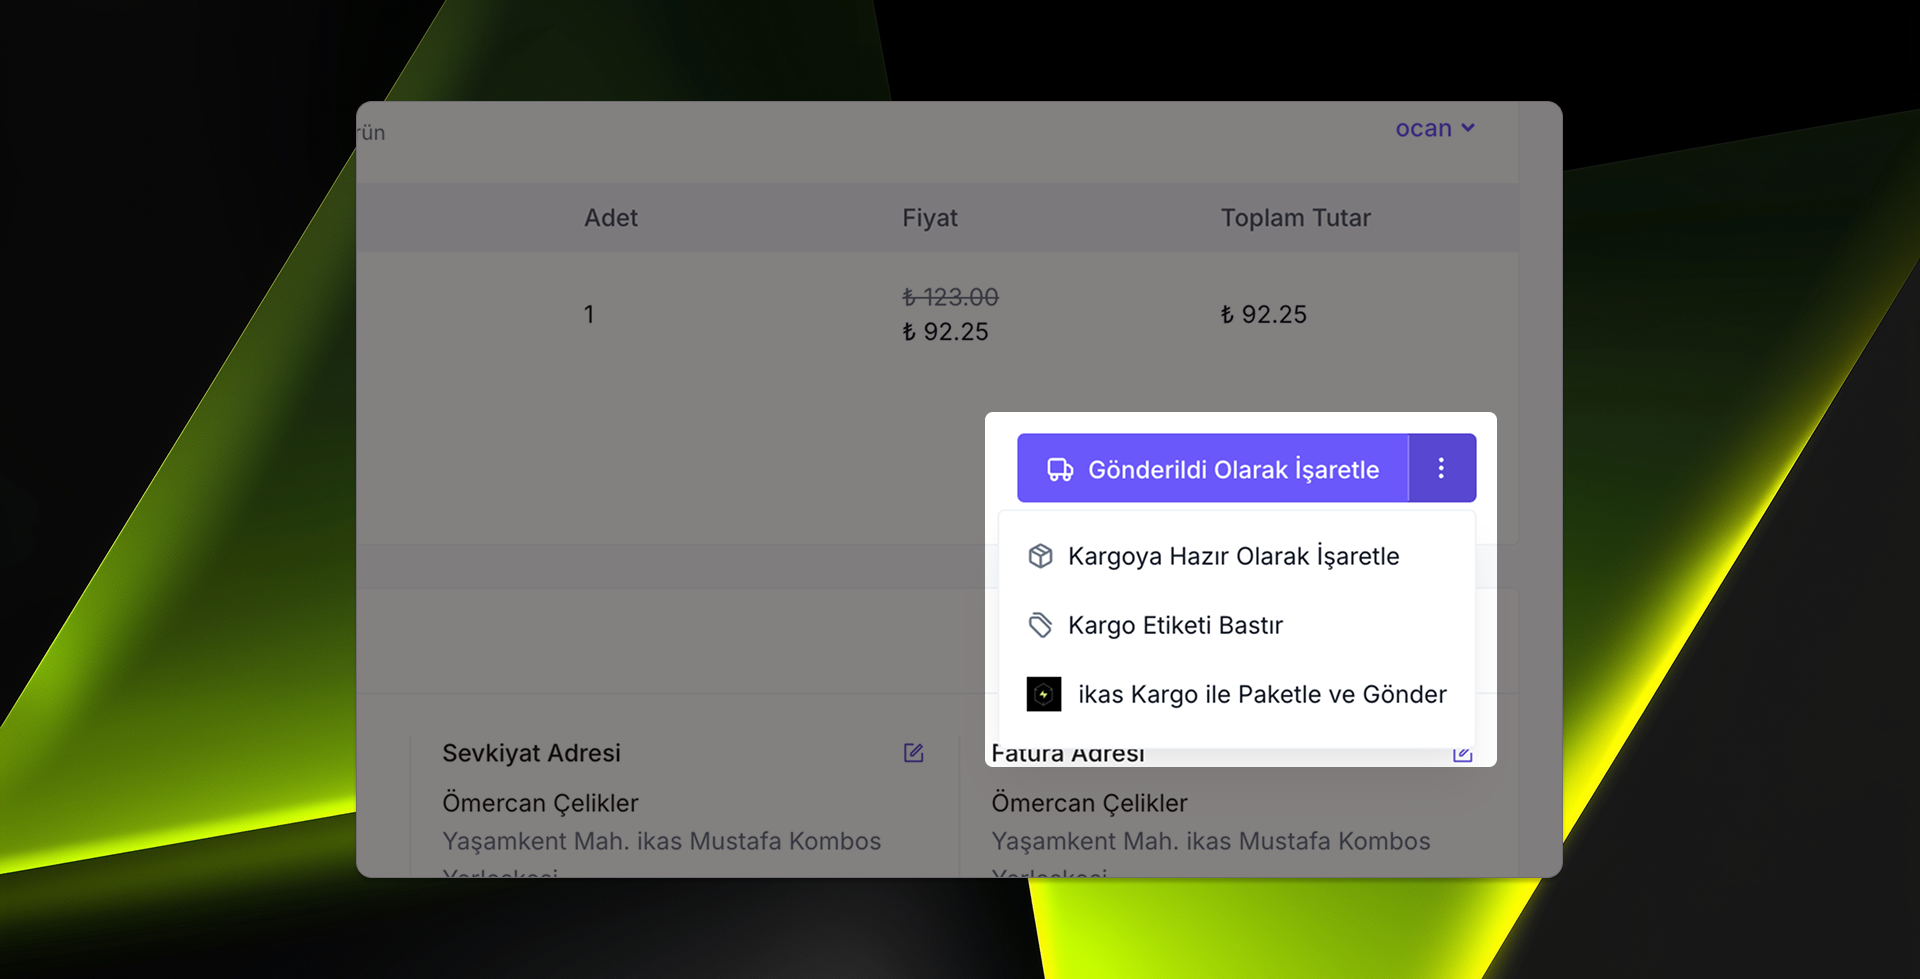Click the package icon beside Kargoya Hazır option
The width and height of the screenshot is (1920, 979).
coord(1042,556)
